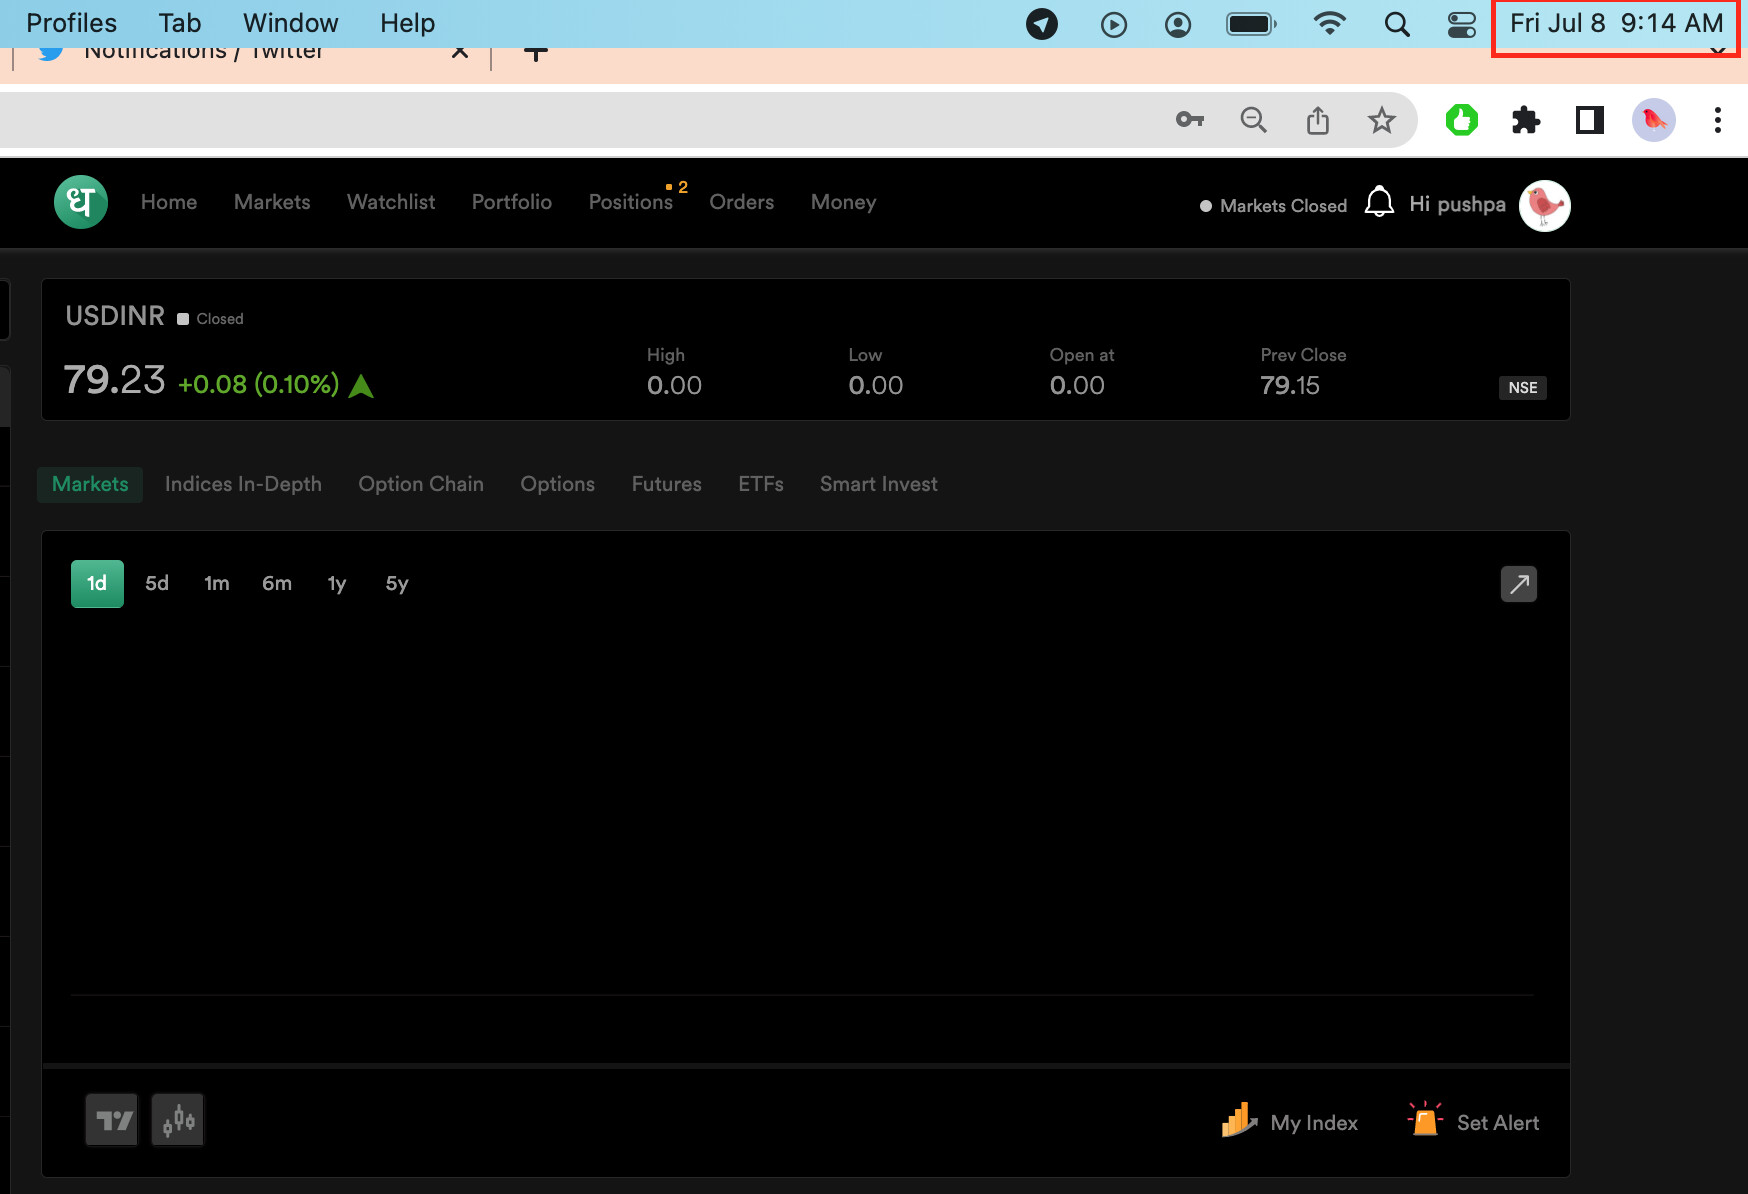Open the Window menu
The height and width of the screenshot is (1194, 1748).
click(290, 23)
